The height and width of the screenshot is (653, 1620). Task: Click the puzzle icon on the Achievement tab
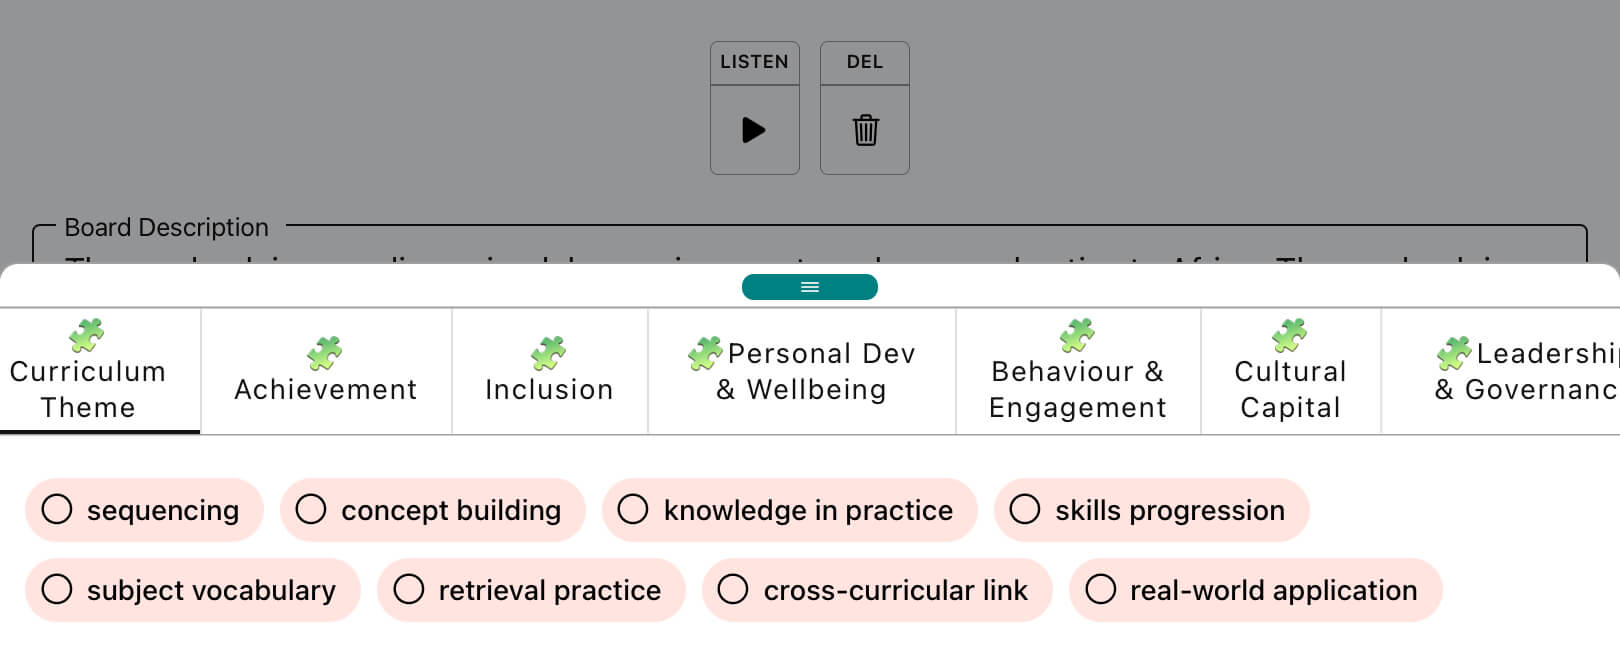coord(325,352)
